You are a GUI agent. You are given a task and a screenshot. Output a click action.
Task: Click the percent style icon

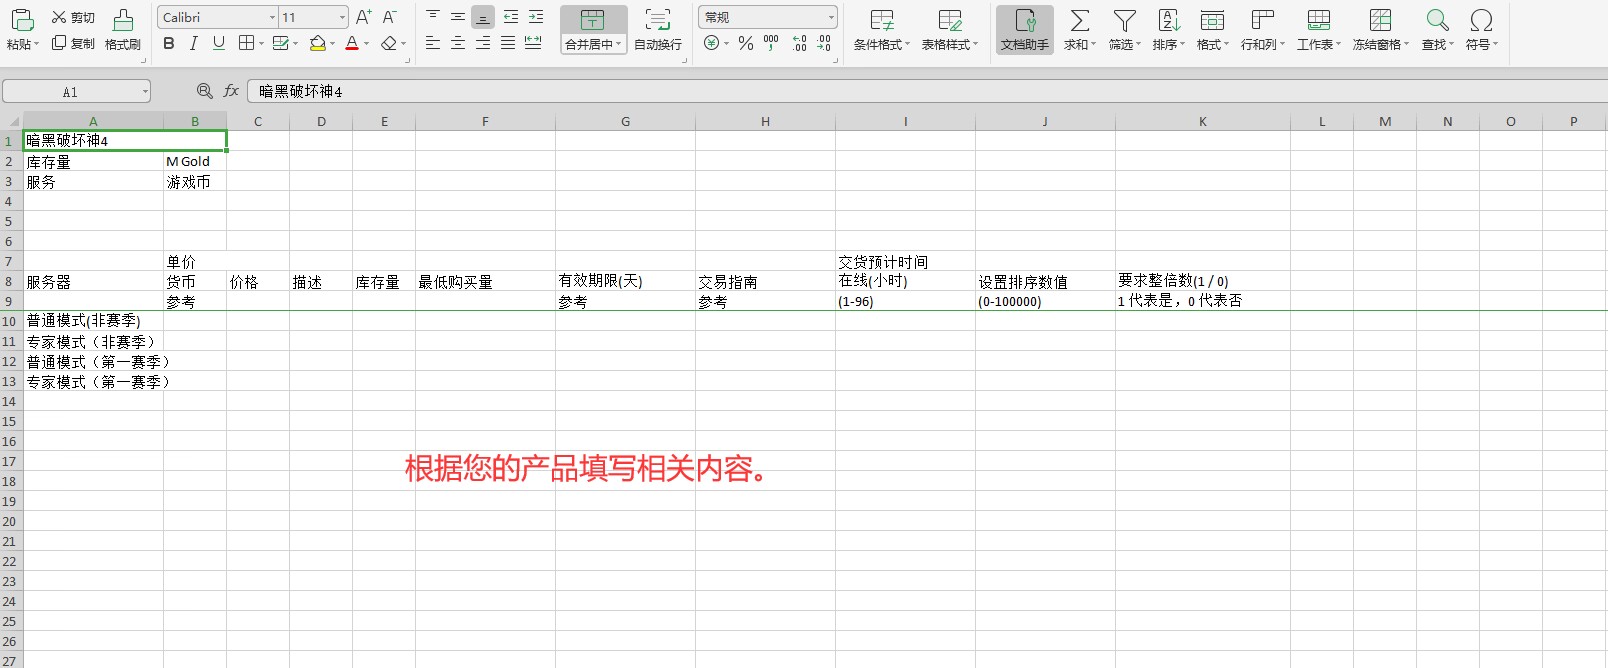746,43
